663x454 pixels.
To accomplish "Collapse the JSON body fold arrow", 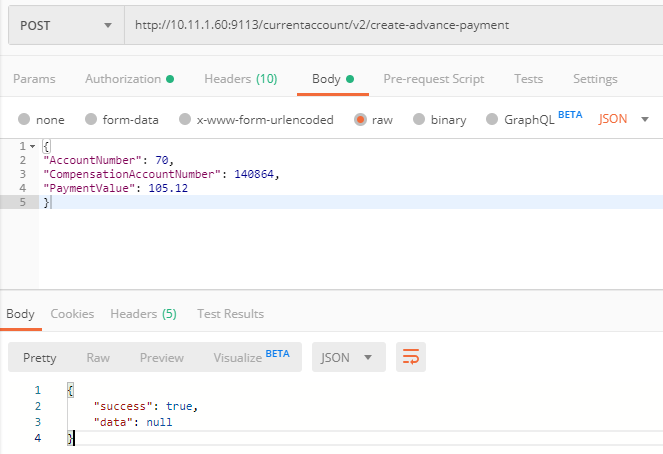I will tap(32, 146).
